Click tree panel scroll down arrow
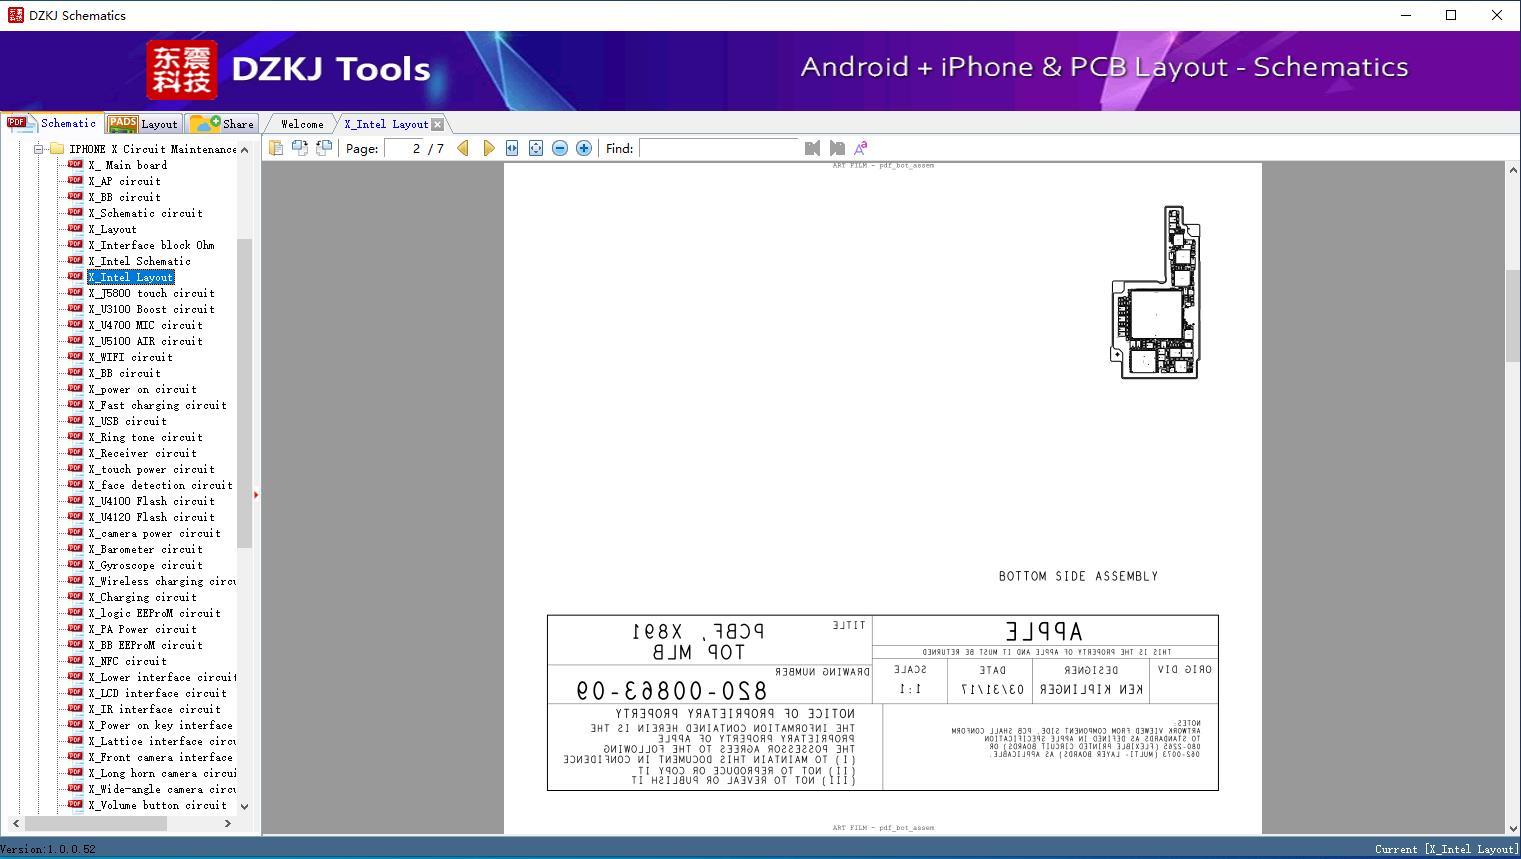 click(244, 806)
